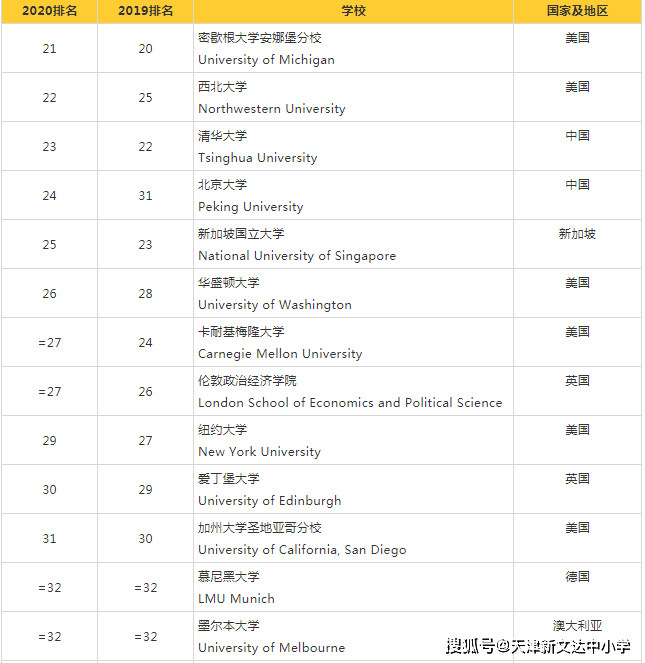Viewport: 645px width, 663px height.
Task: Click 美国 in the Carnegie Mellon row
Action: 577,332
